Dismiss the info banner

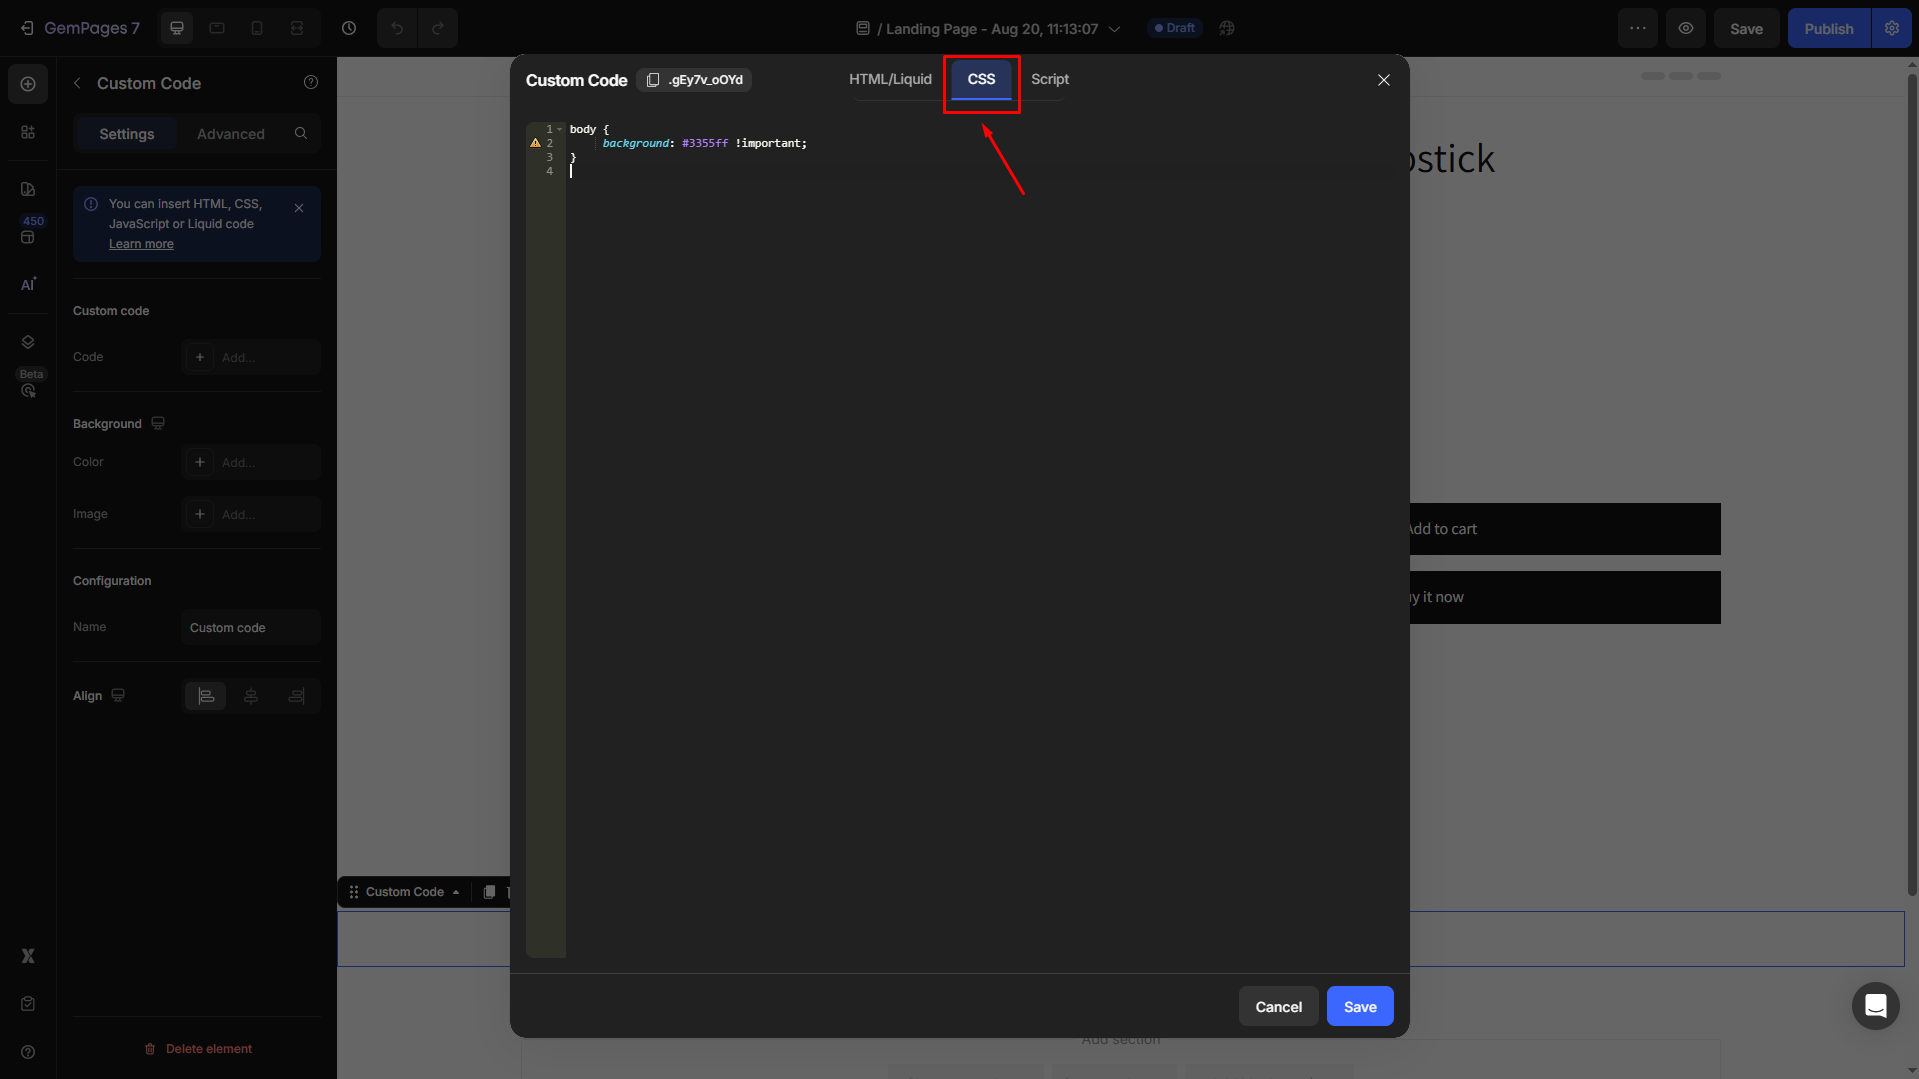pos(299,208)
